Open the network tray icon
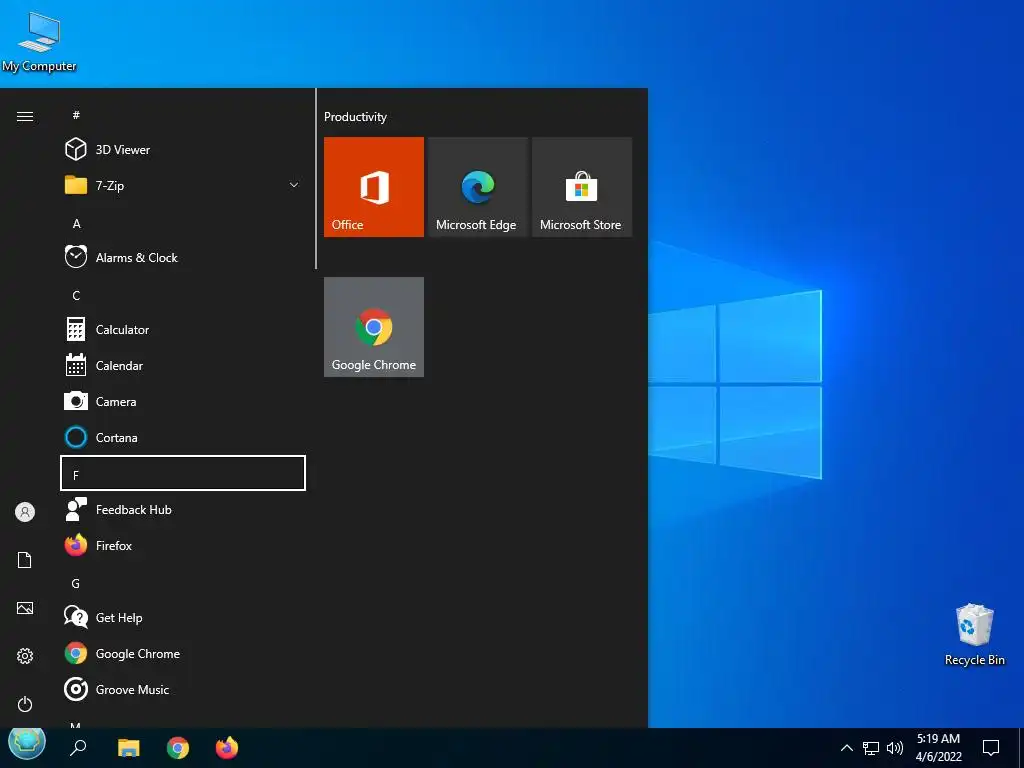The width and height of the screenshot is (1024, 768). pos(871,748)
